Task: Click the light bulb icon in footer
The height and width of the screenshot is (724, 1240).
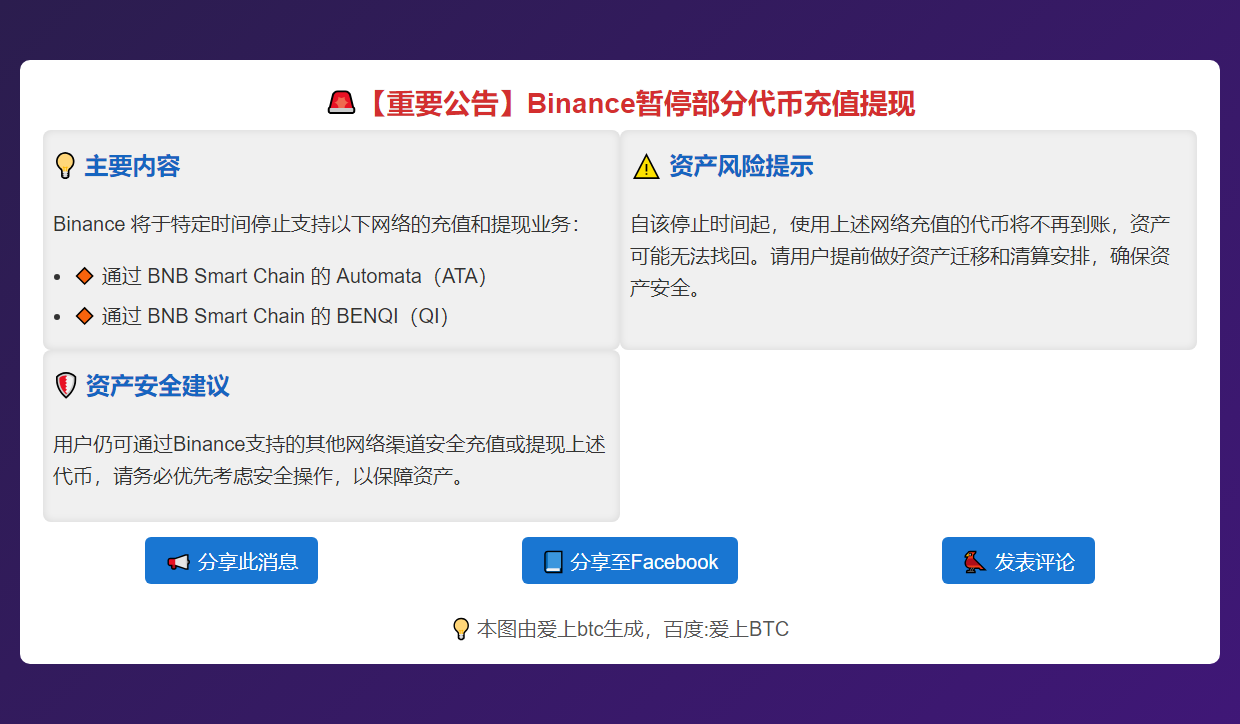Action: [461, 629]
